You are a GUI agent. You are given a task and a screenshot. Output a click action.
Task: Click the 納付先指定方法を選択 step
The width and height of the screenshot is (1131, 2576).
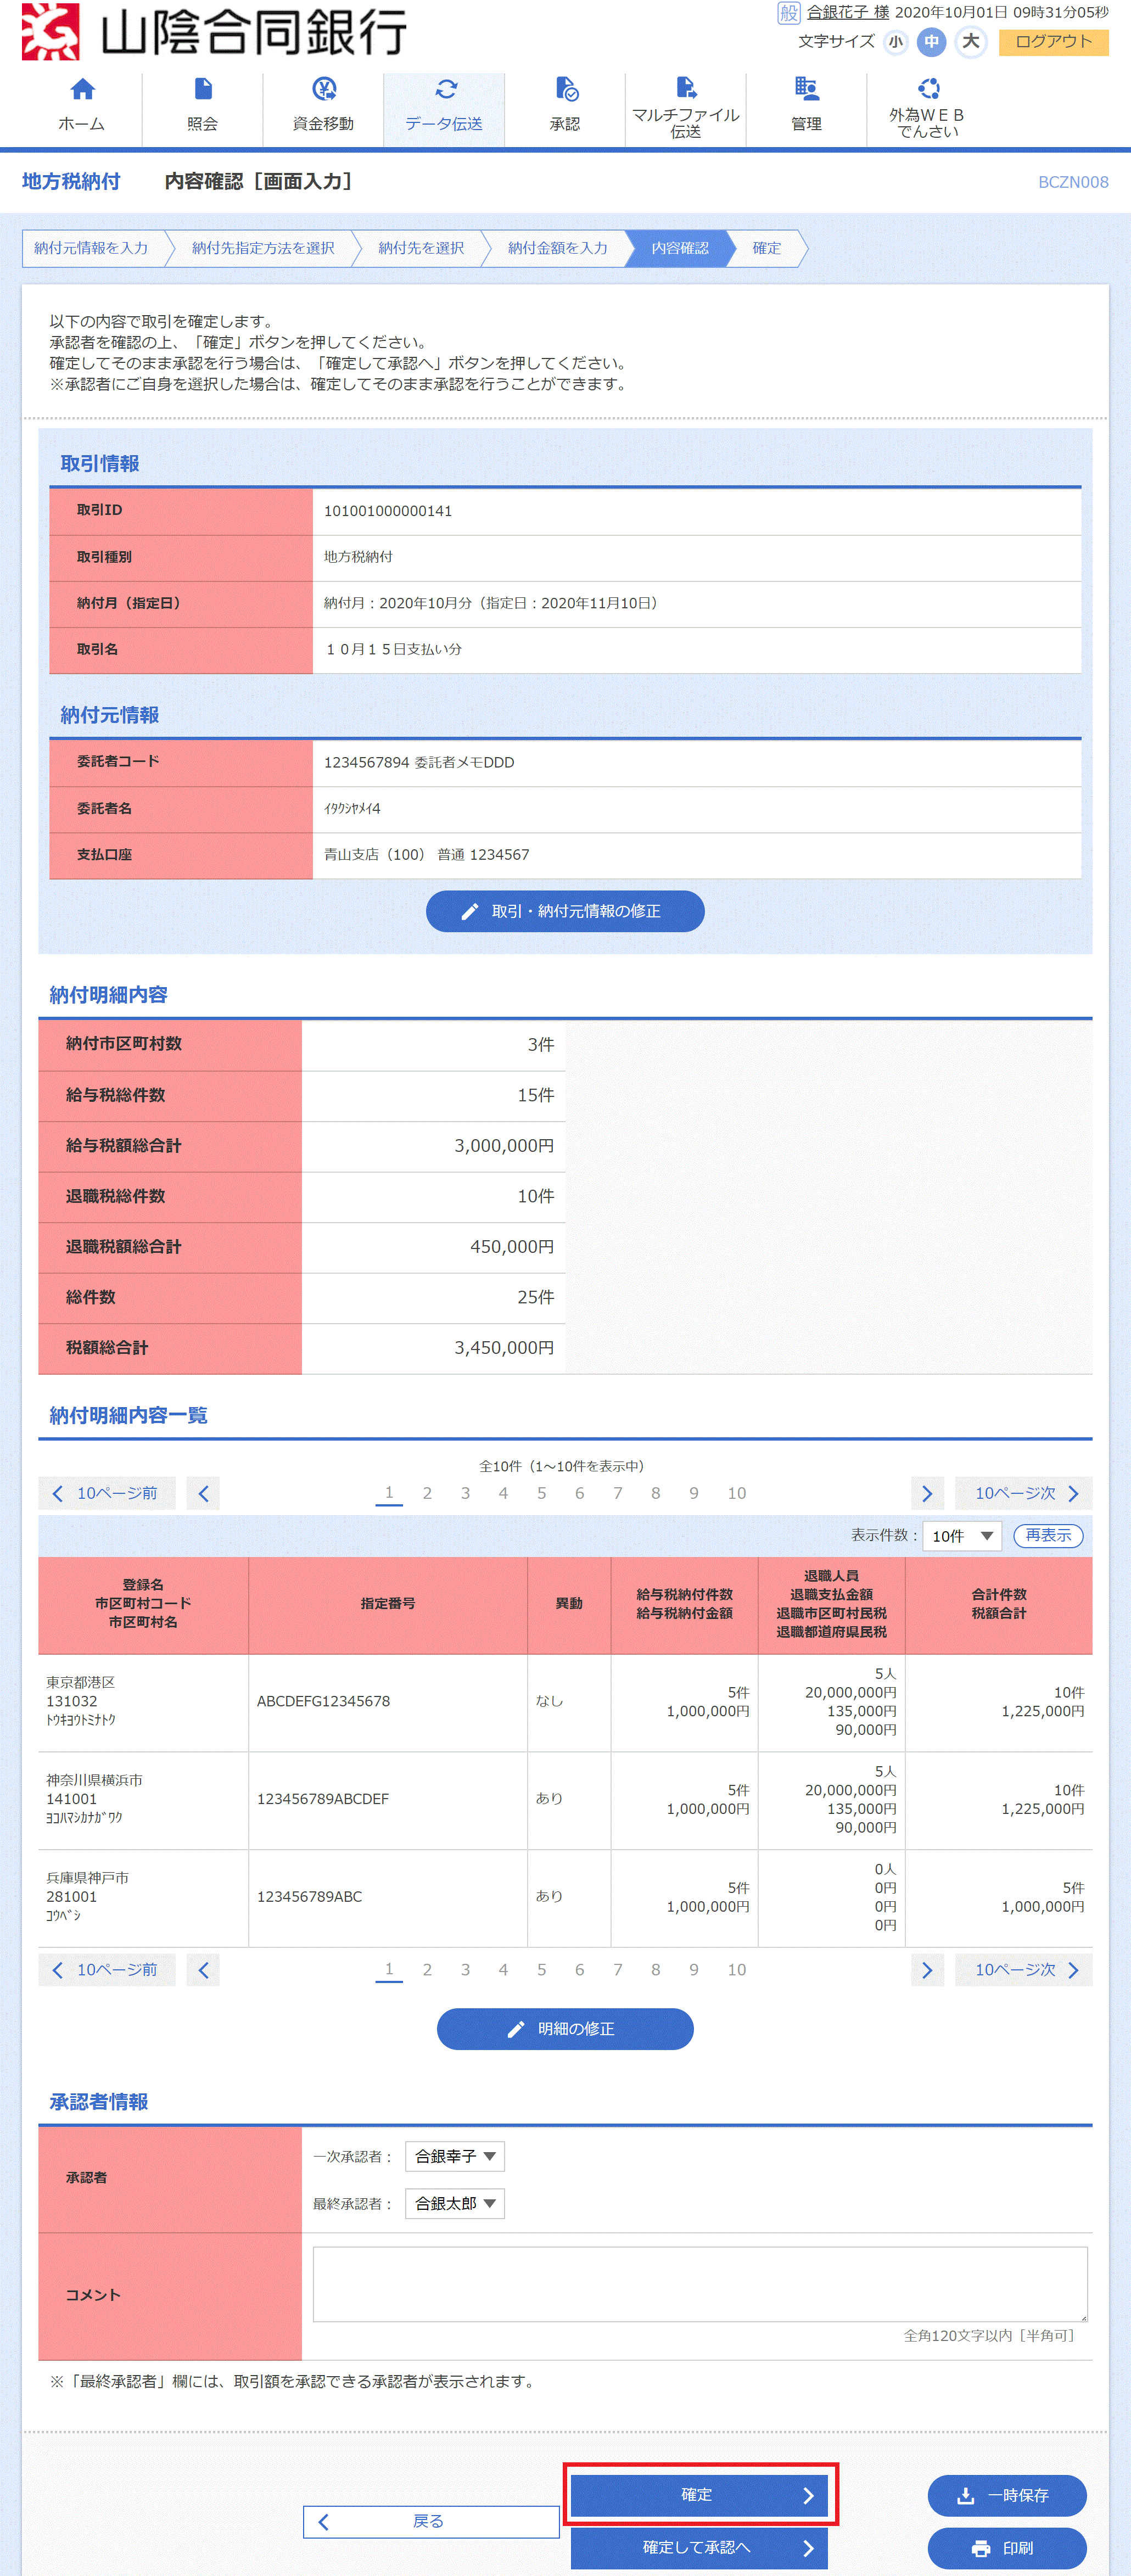click(x=263, y=248)
